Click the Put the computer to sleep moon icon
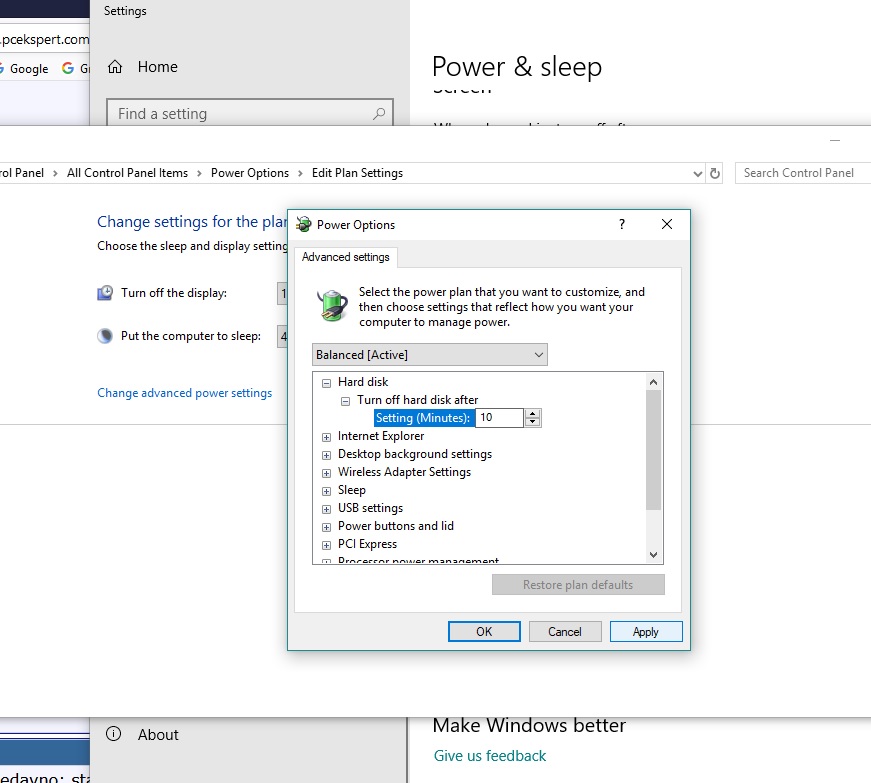The image size is (871, 783). coord(105,336)
